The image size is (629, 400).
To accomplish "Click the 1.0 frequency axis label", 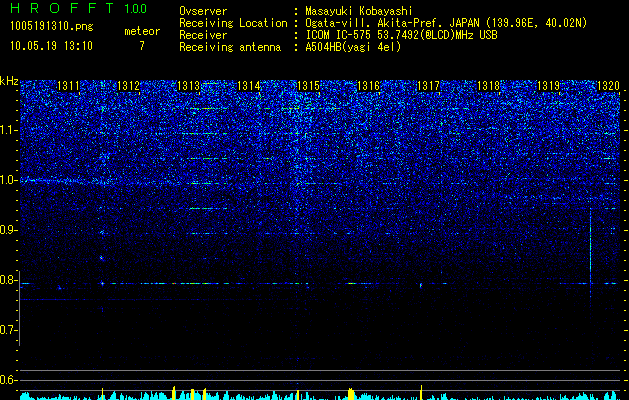I will tap(9, 180).
